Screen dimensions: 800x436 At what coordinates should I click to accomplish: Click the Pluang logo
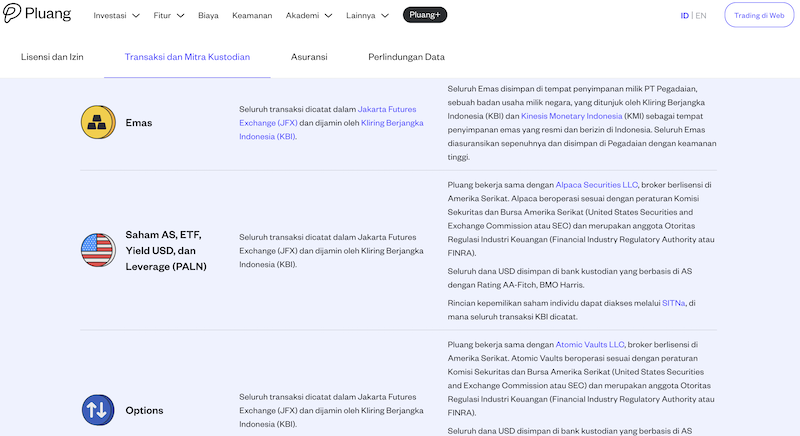click(37, 13)
